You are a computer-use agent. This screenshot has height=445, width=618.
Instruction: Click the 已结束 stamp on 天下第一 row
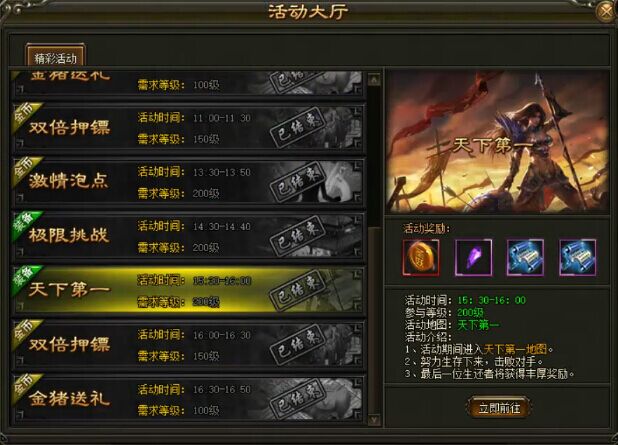298,291
